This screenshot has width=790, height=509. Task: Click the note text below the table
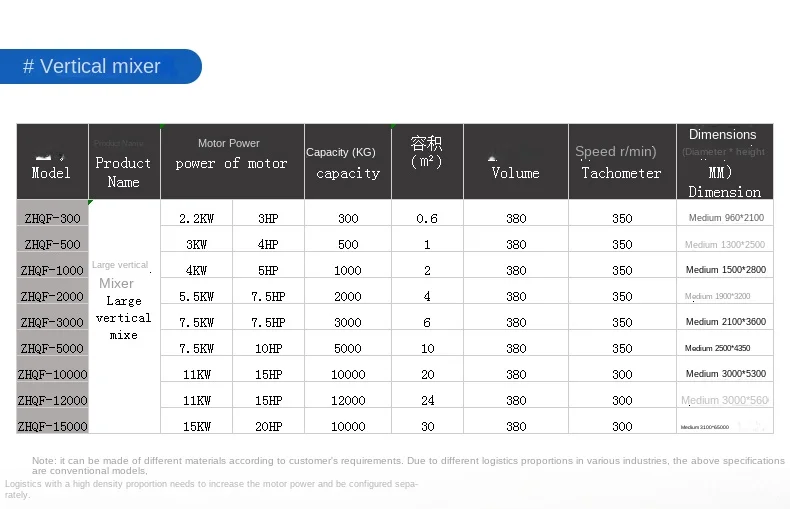pyautogui.click(x=400, y=465)
